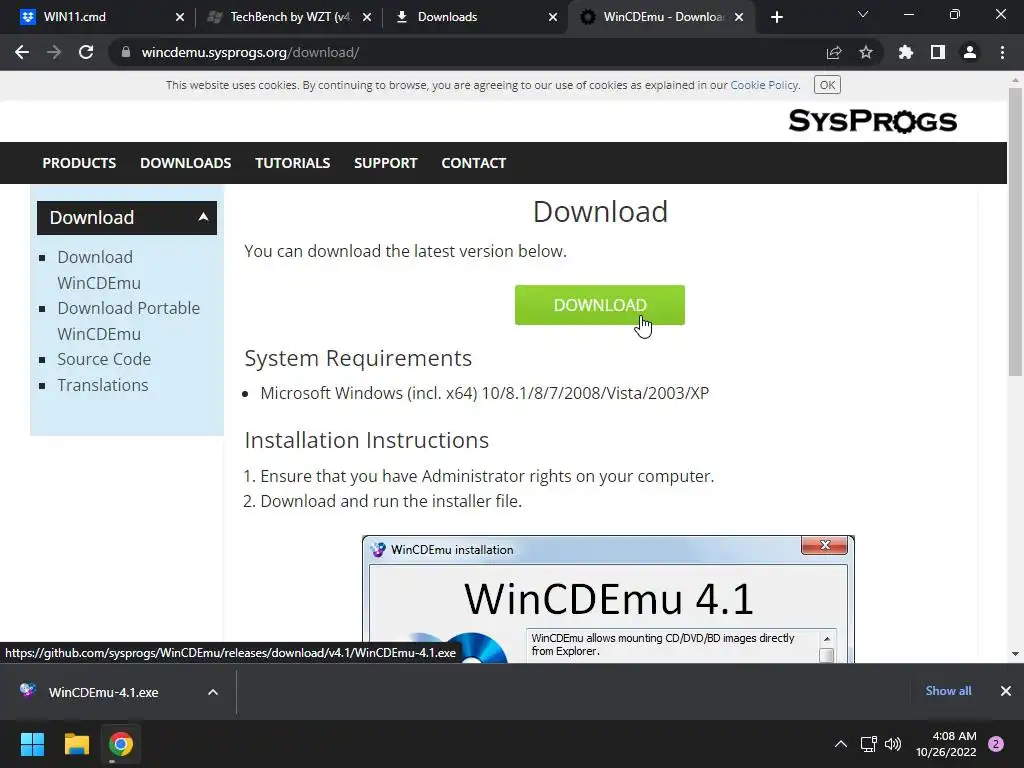The image size is (1024, 768).
Task: Reload the current page
Action: [x=86, y=52]
